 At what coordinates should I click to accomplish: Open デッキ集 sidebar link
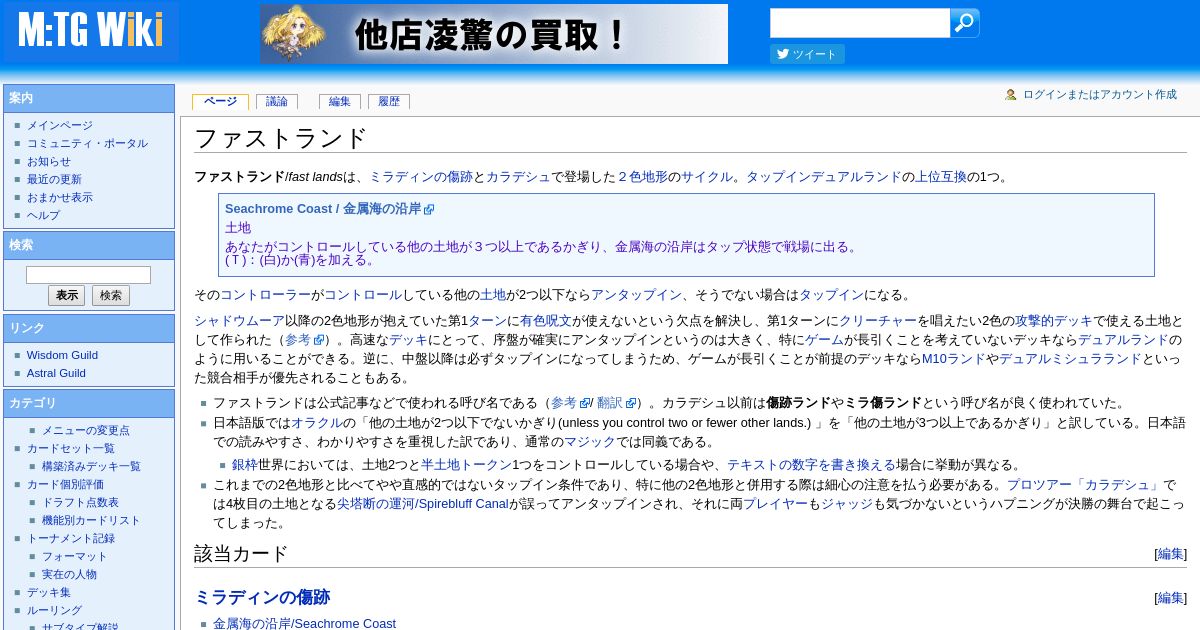[x=49, y=593]
